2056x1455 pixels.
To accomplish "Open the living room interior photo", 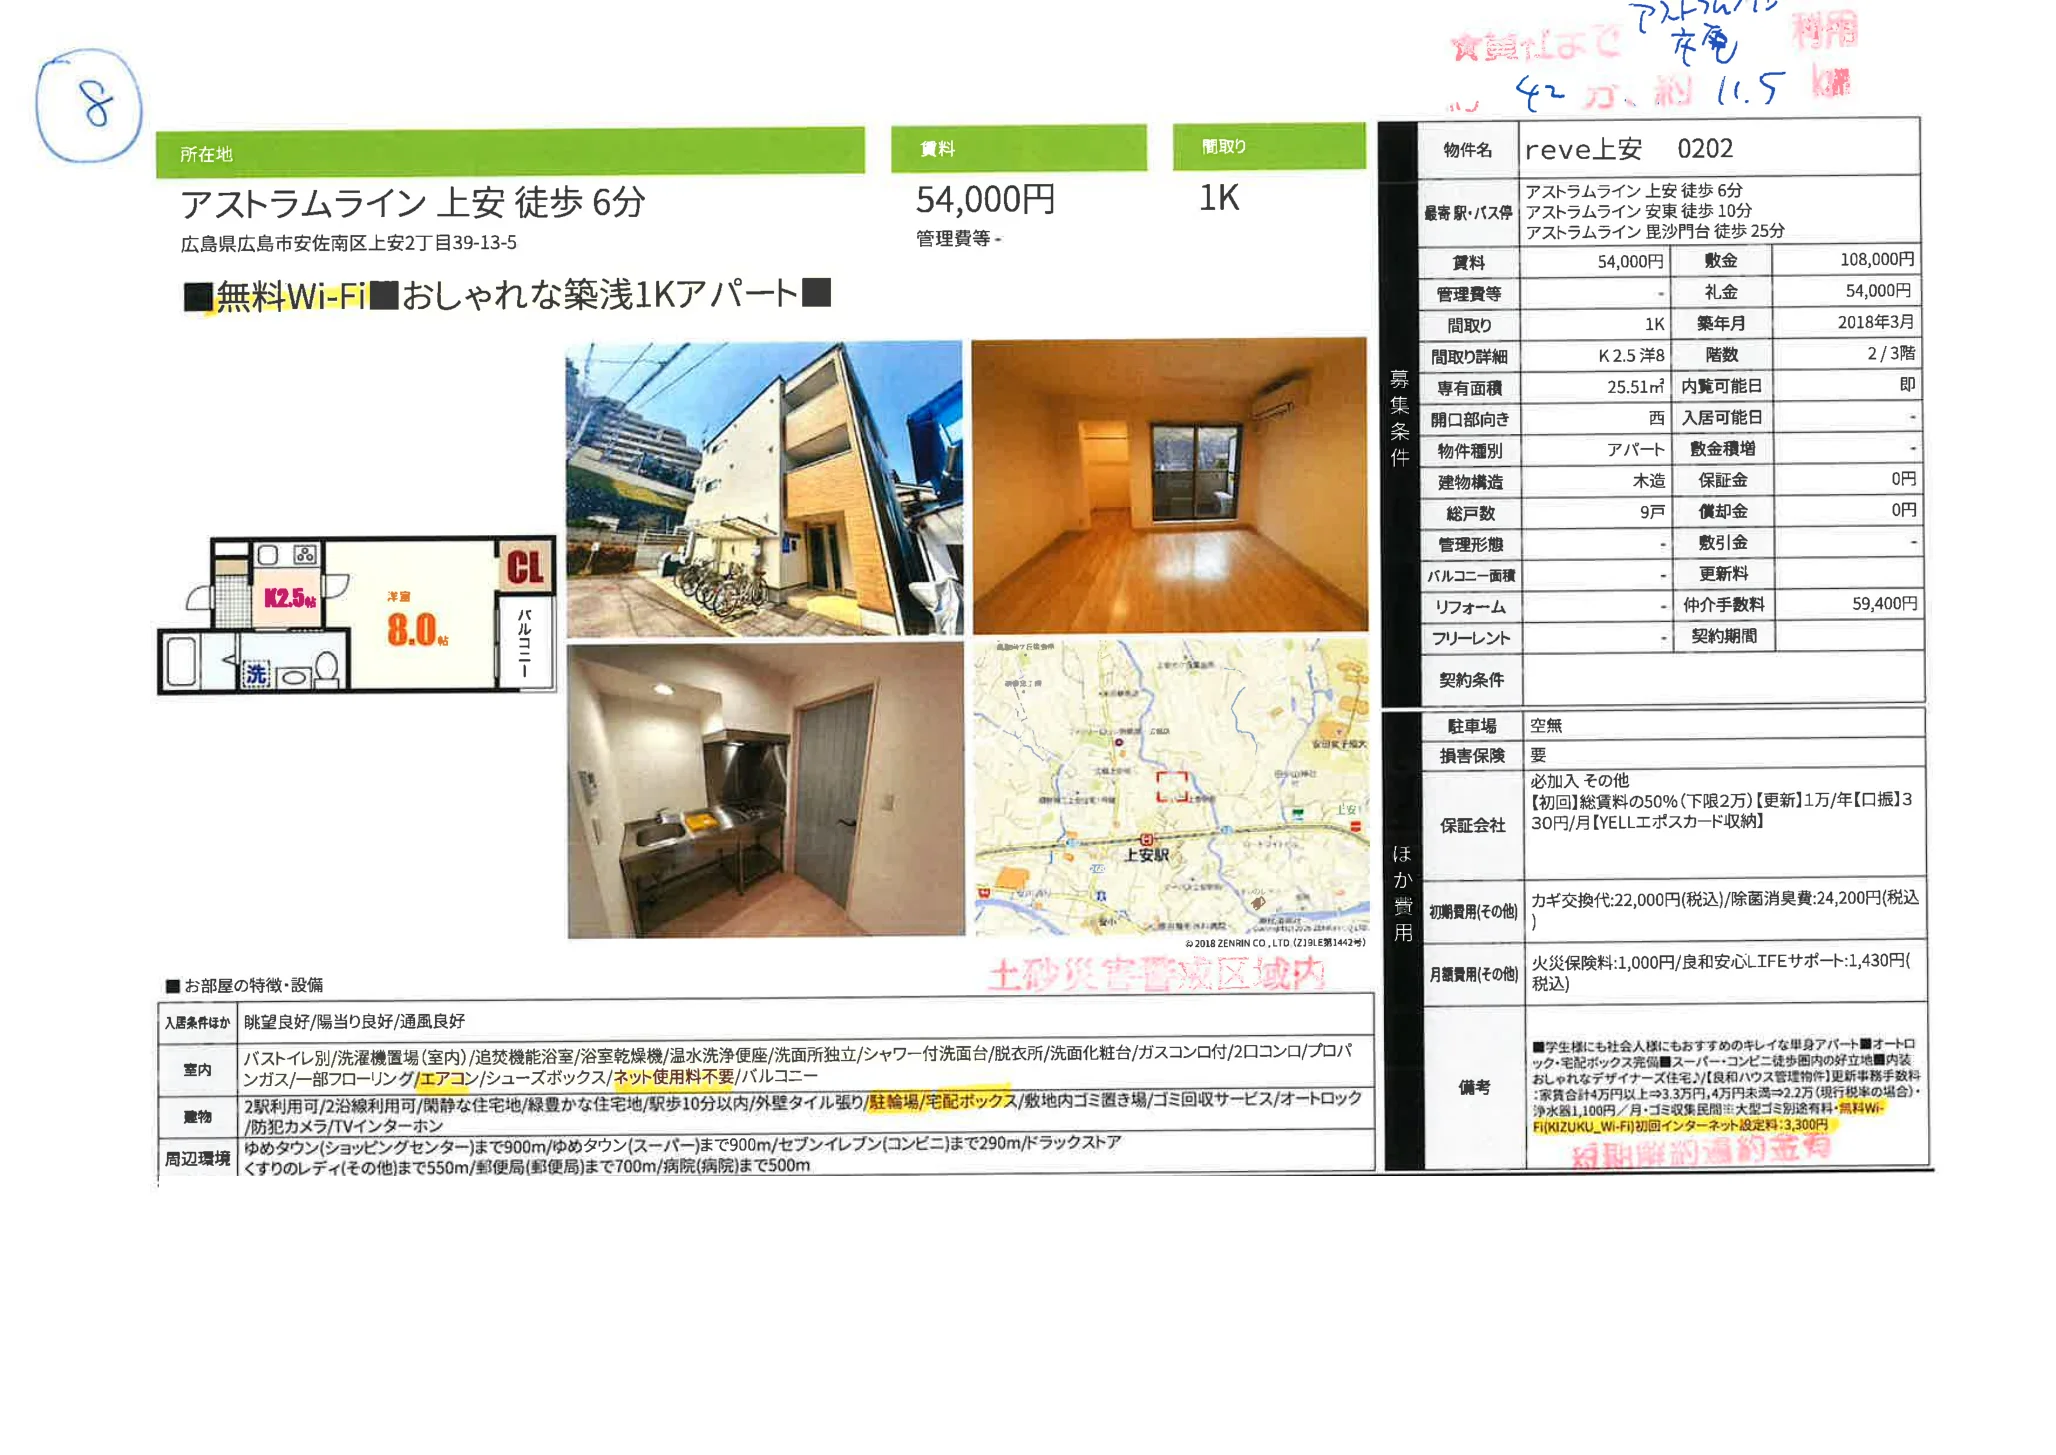I will click(1169, 485).
